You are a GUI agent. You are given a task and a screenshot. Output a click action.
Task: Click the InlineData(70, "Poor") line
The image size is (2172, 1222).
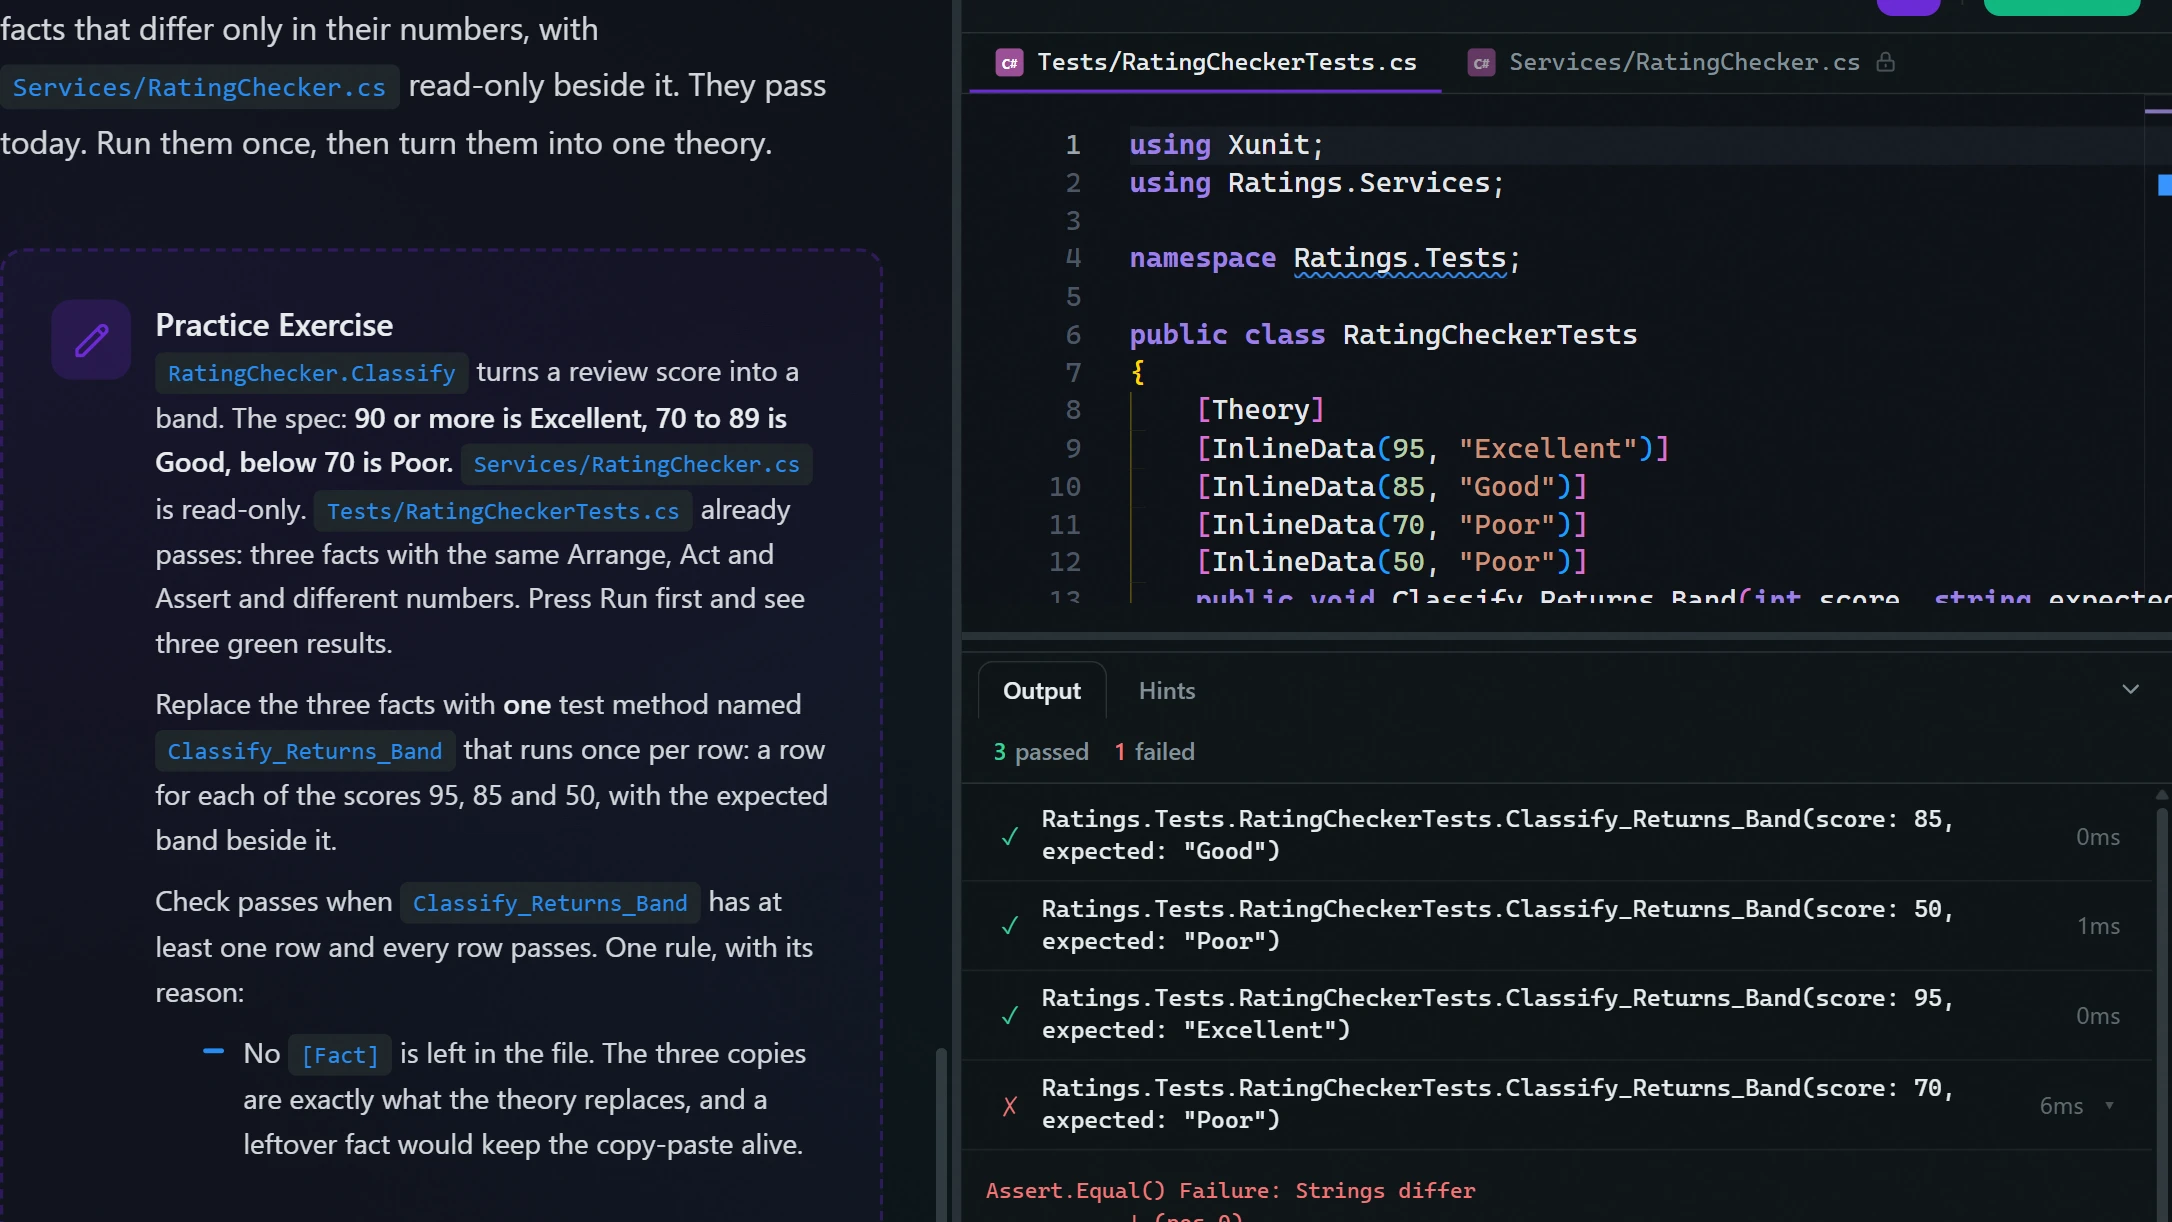tap(1391, 524)
